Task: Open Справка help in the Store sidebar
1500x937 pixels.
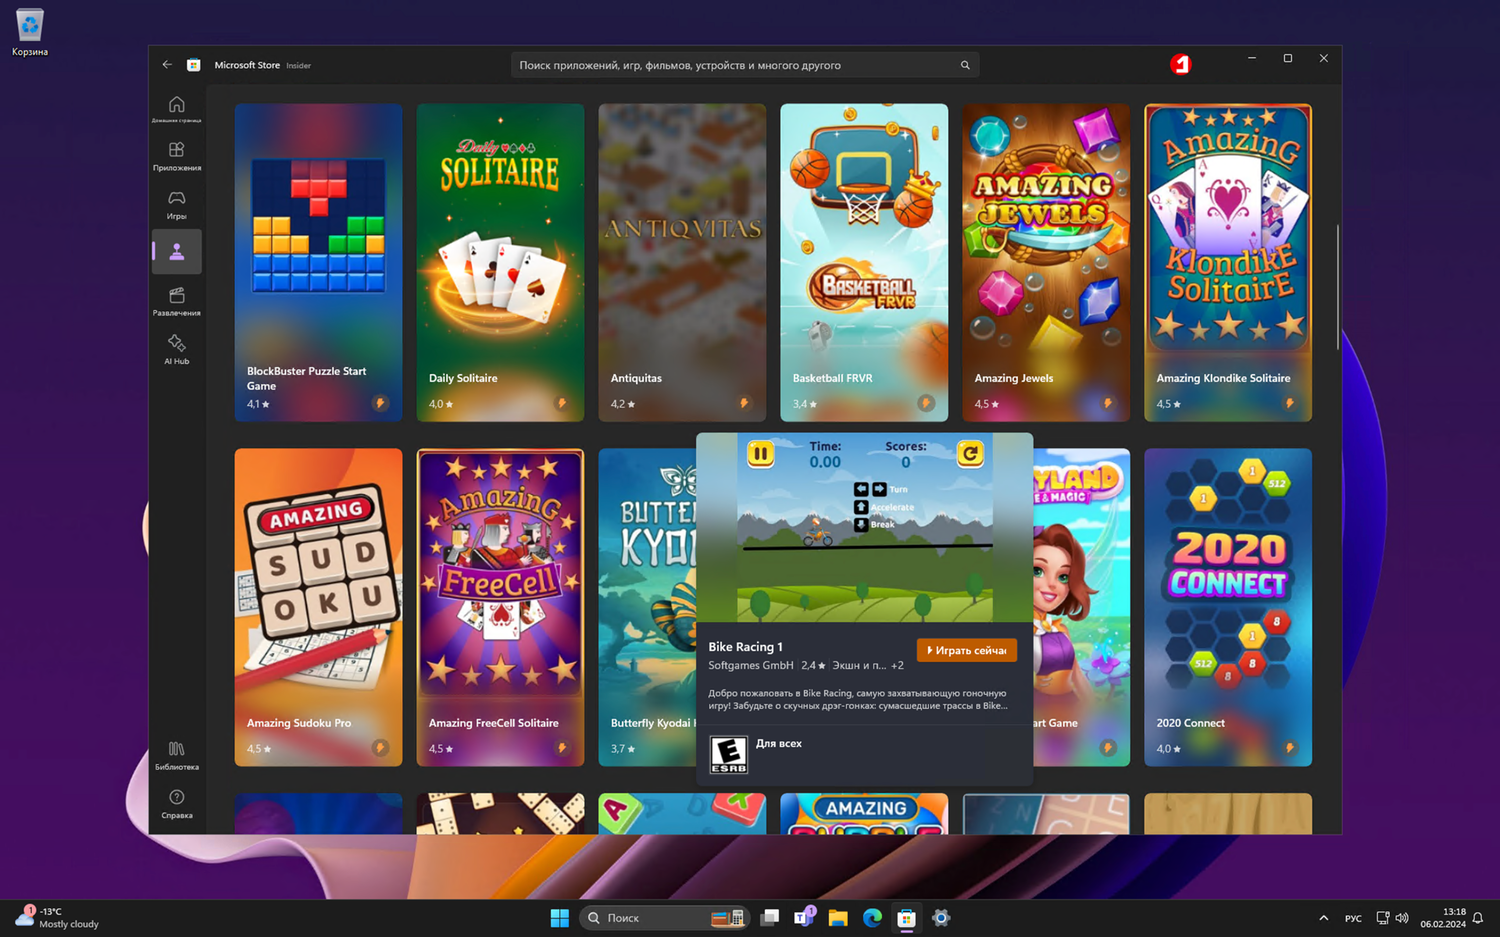Action: click(x=177, y=804)
